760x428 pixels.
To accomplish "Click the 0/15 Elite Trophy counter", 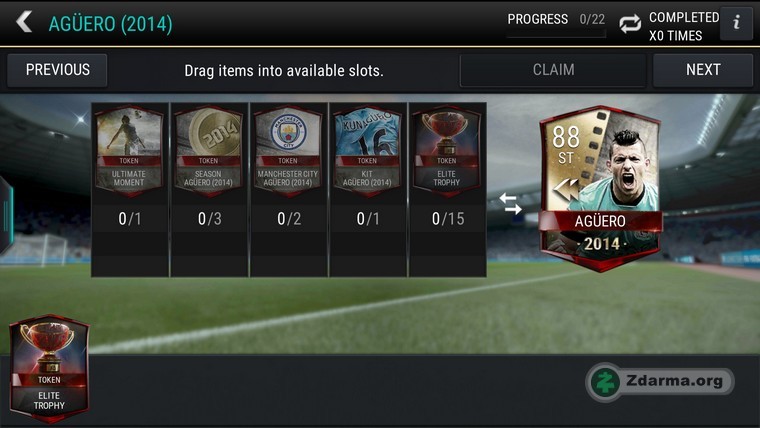I will tap(448, 219).
